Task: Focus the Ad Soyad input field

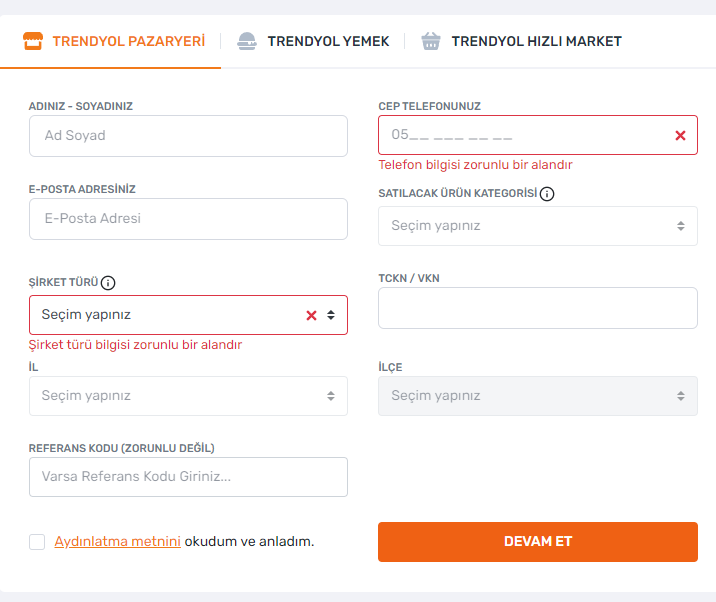Action: tap(188, 135)
